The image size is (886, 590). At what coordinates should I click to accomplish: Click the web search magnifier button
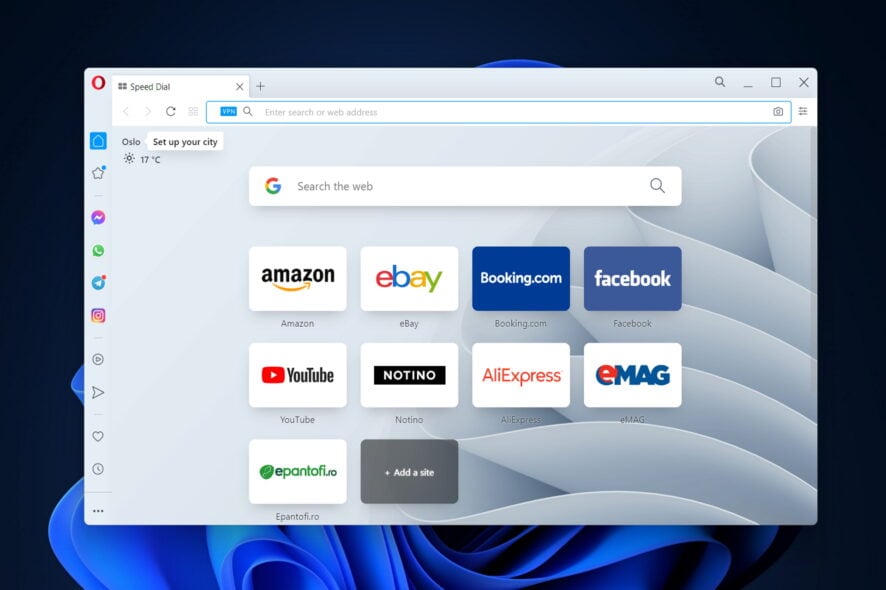657,185
